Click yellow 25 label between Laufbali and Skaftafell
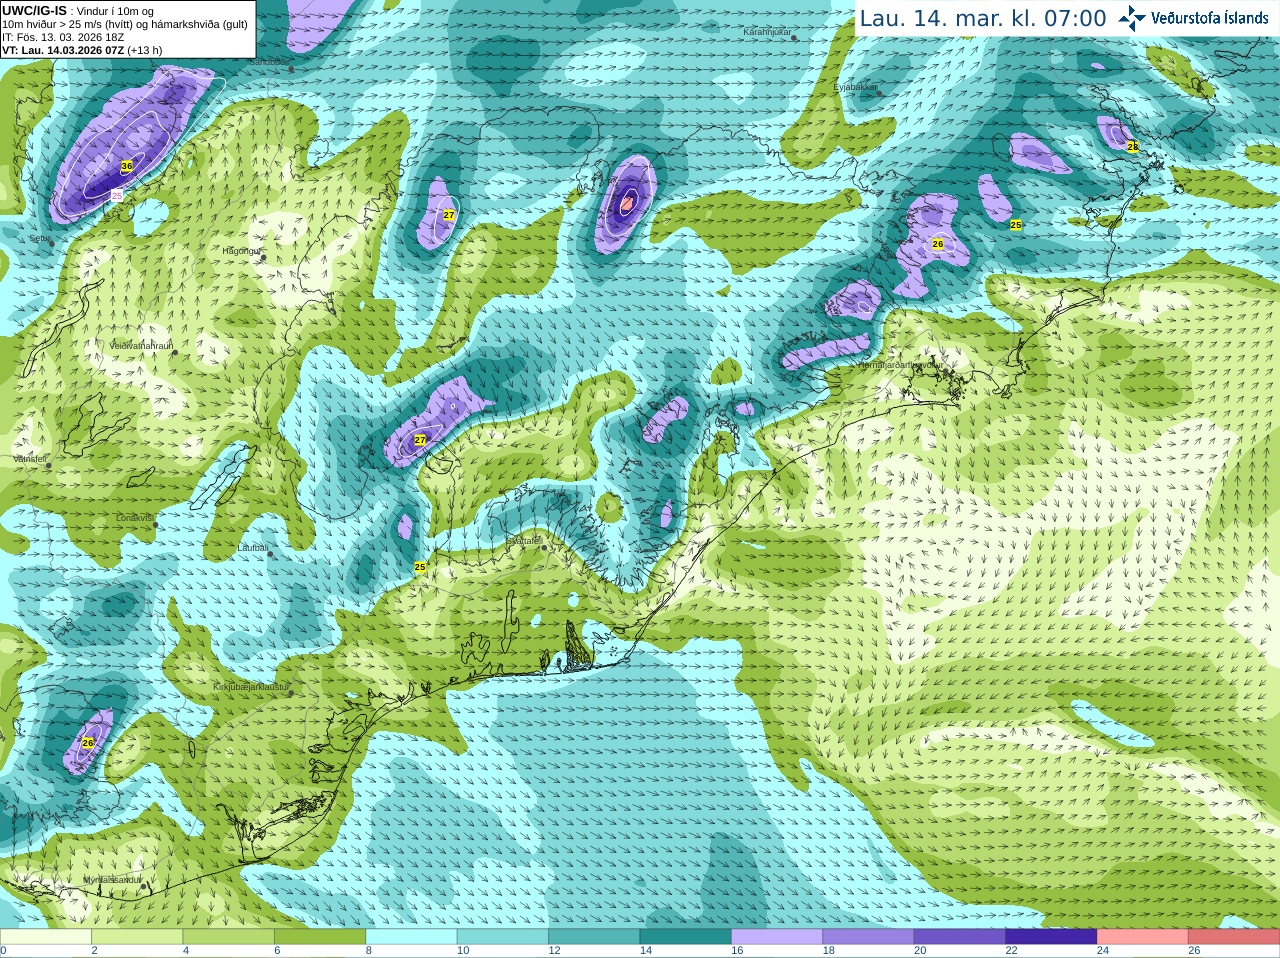 pyautogui.click(x=420, y=567)
